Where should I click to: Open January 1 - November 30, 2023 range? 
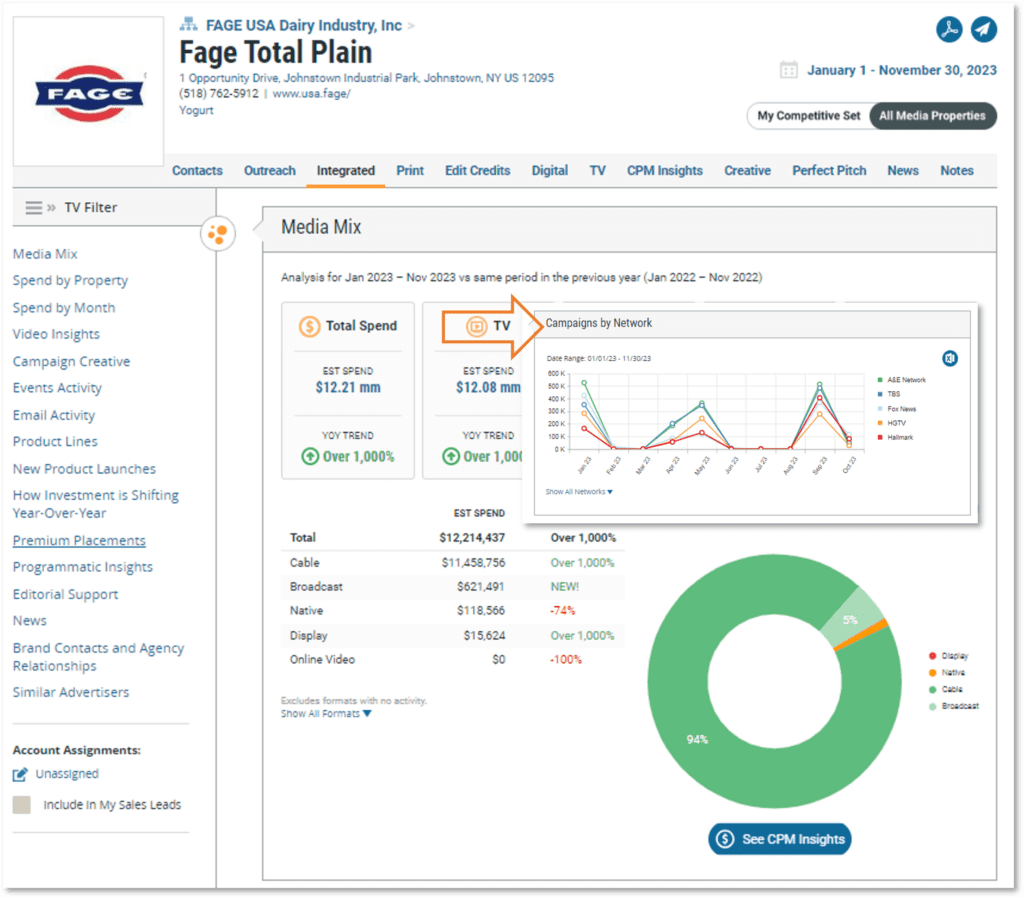tap(901, 70)
